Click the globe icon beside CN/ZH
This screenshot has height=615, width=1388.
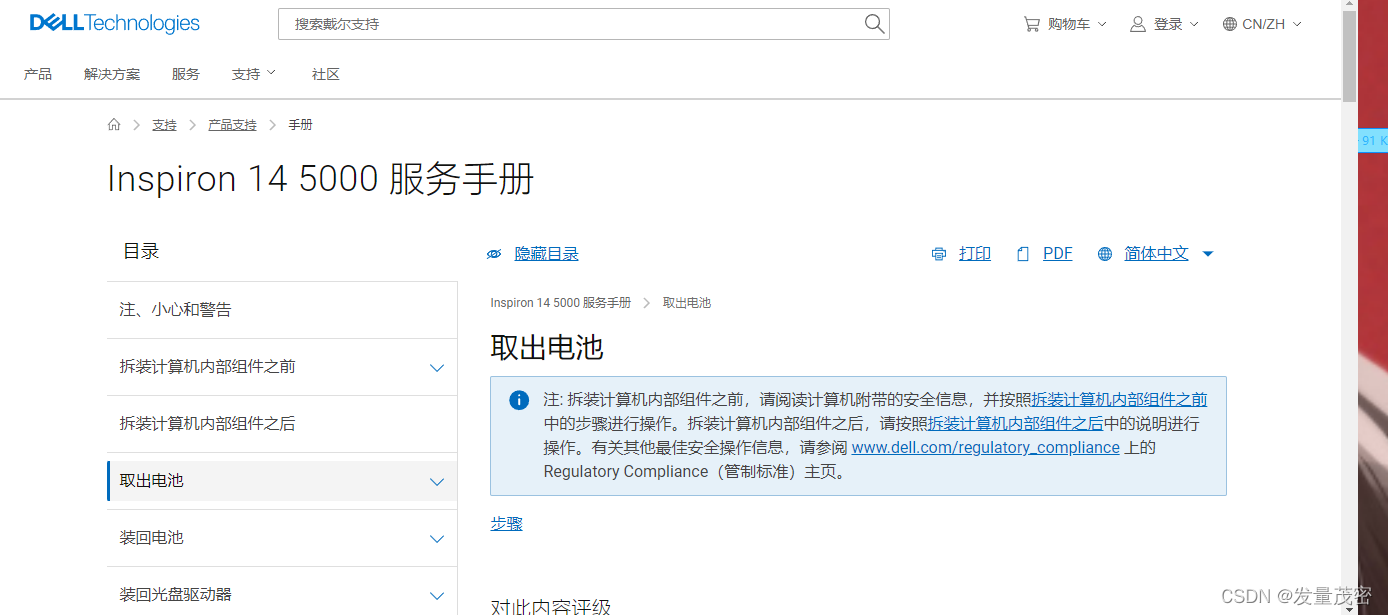coord(1230,24)
